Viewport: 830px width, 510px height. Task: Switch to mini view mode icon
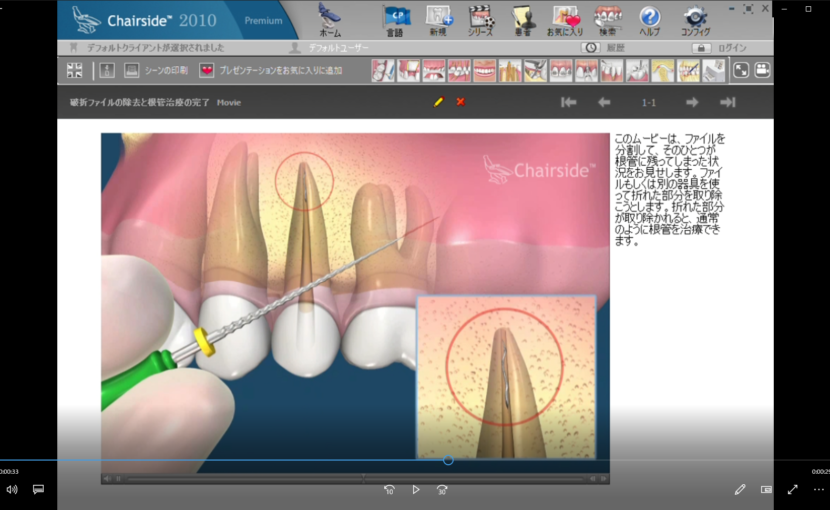point(766,490)
